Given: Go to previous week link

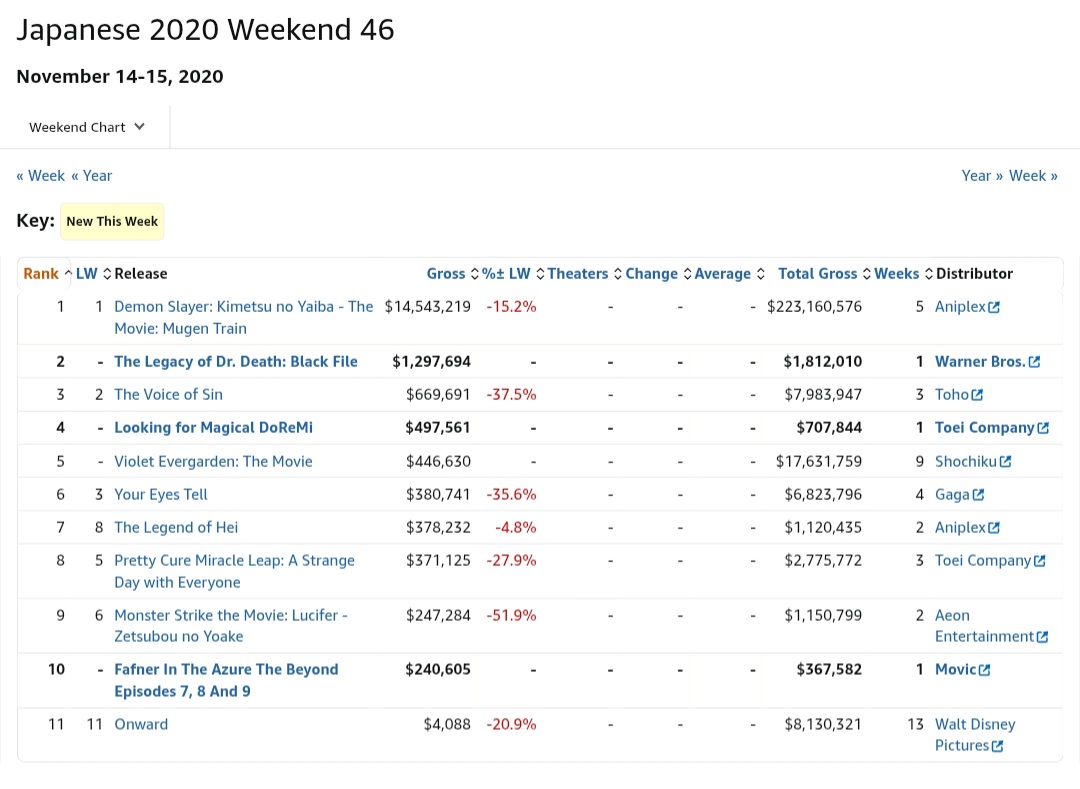Looking at the screenshot, I should 40,176.
